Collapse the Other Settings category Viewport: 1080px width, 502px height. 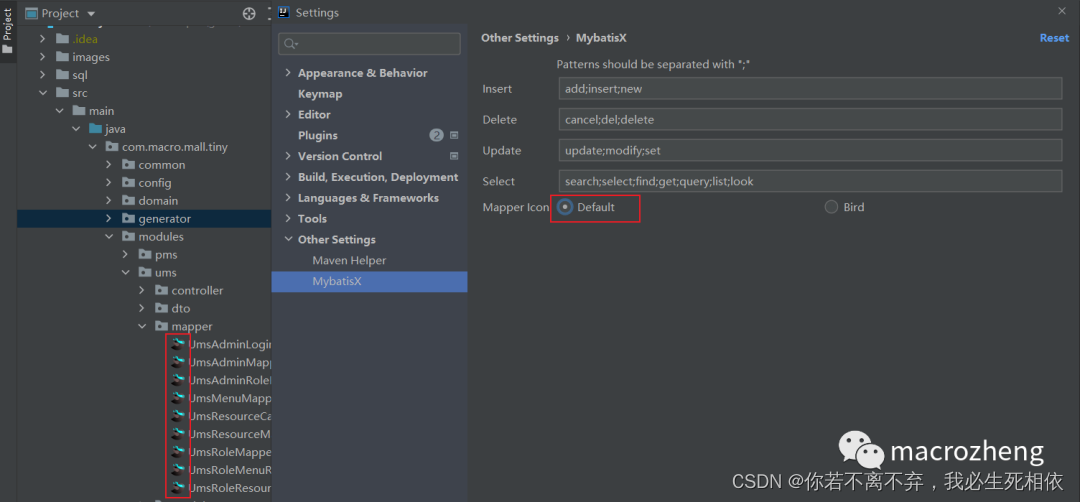[x=288, y=240]
